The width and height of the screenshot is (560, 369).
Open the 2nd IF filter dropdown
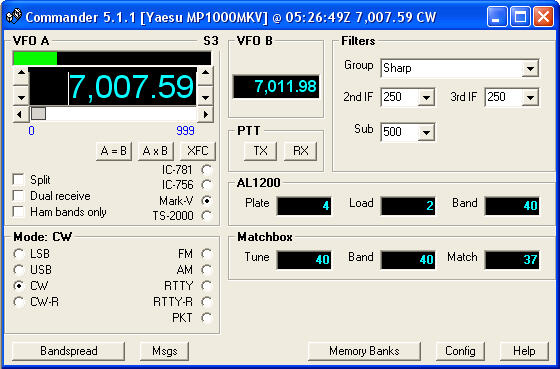coord(408,97)
